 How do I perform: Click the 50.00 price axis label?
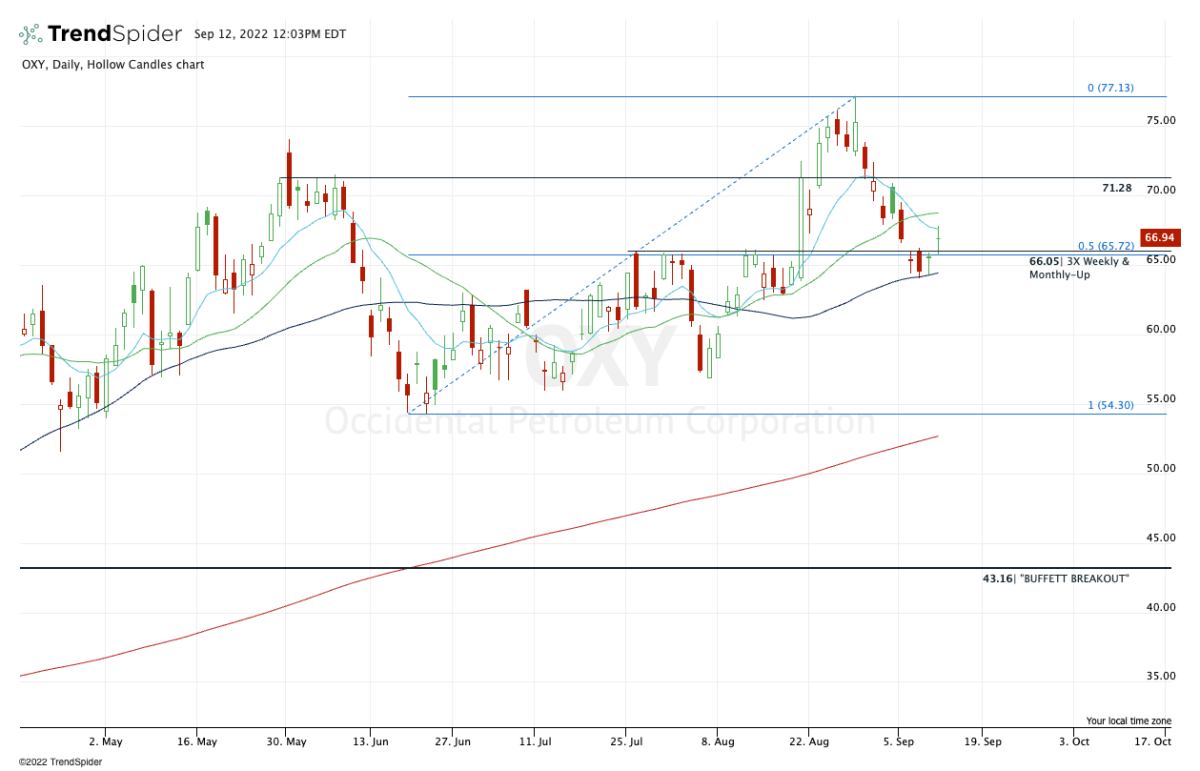tap(1160, 468)
